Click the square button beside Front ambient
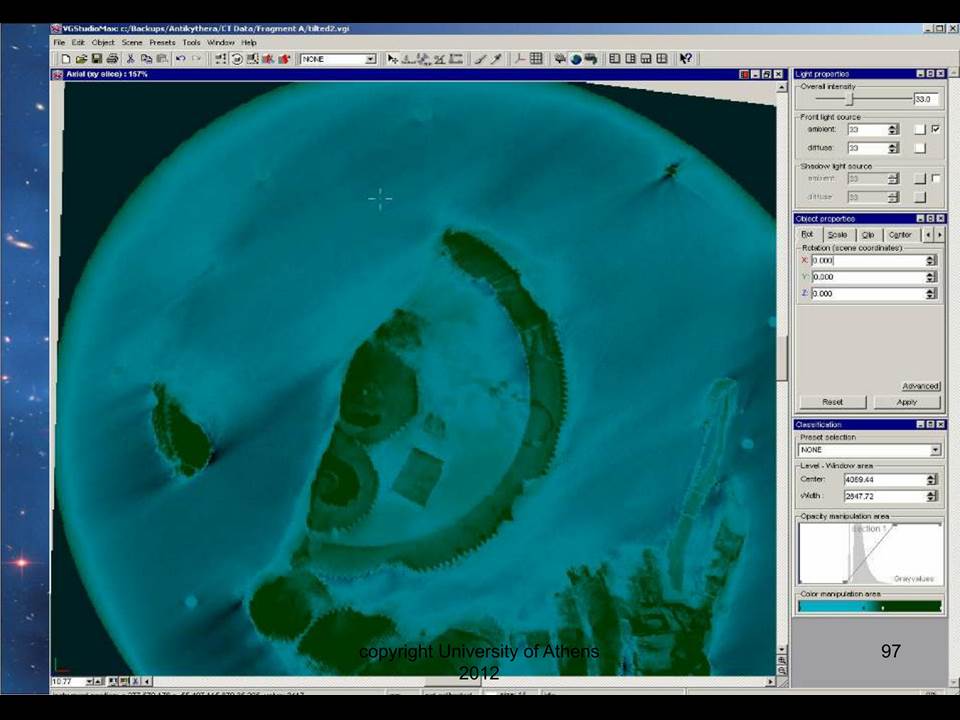Screen dimensions: 960x720 (920, 129)
